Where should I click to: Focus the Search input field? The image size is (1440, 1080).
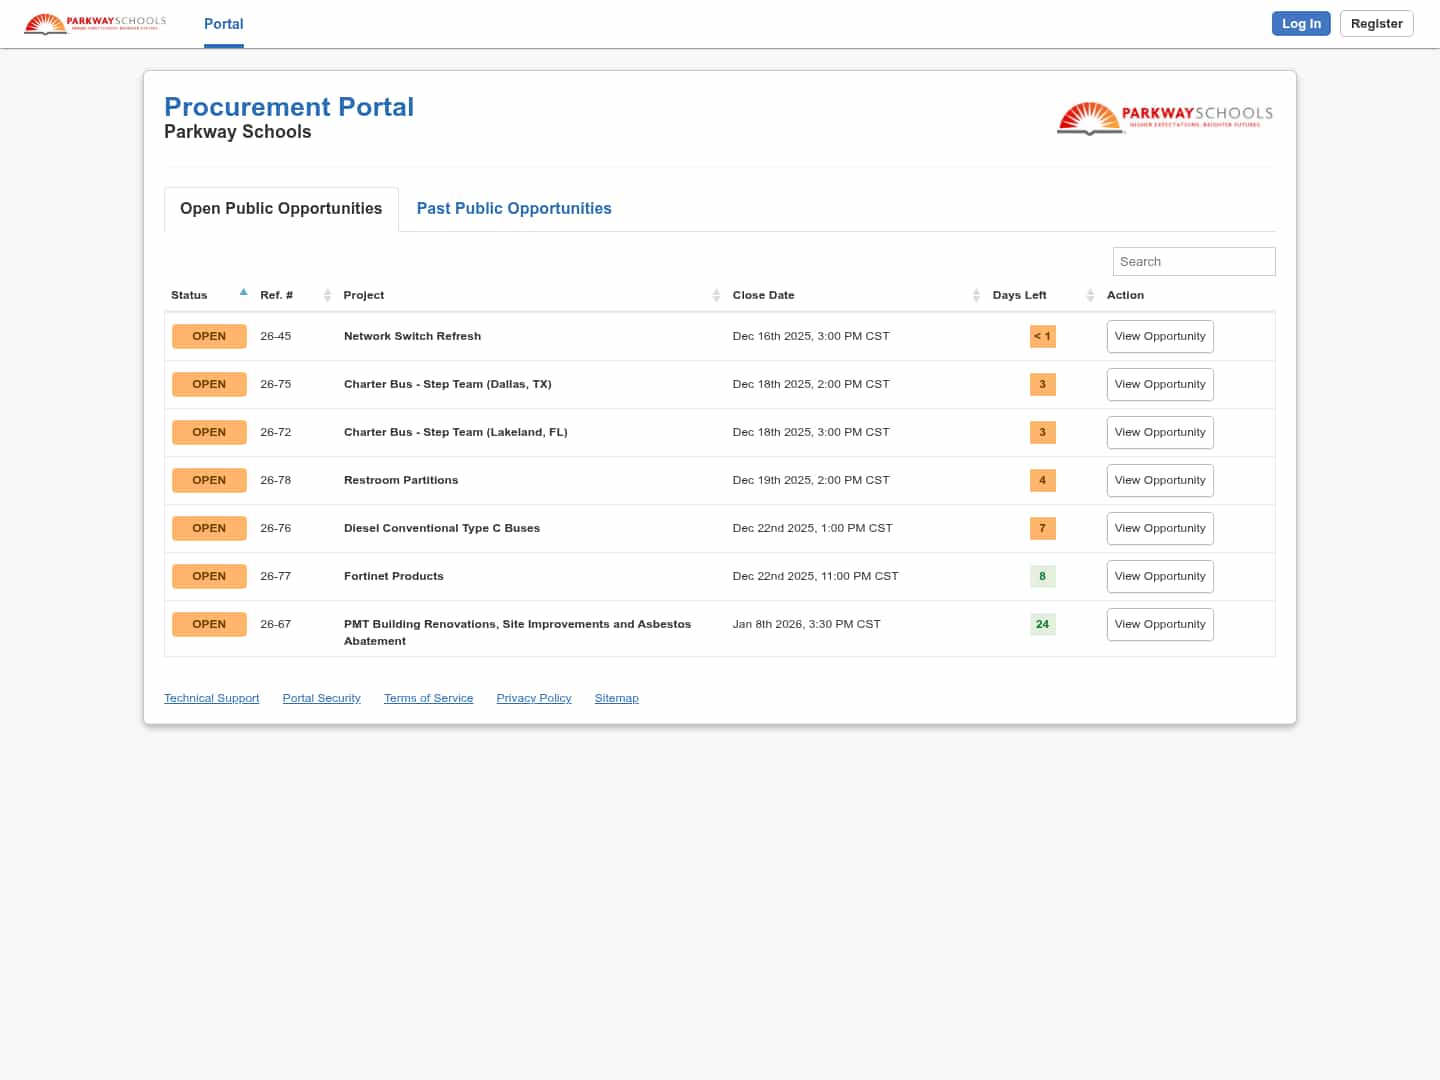(1193, 261)
